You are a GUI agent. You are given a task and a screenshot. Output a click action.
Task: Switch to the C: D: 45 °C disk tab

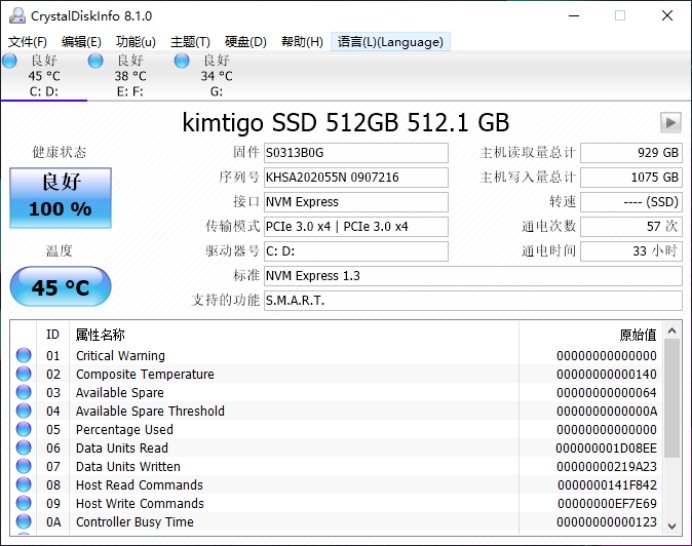(44, 75)
